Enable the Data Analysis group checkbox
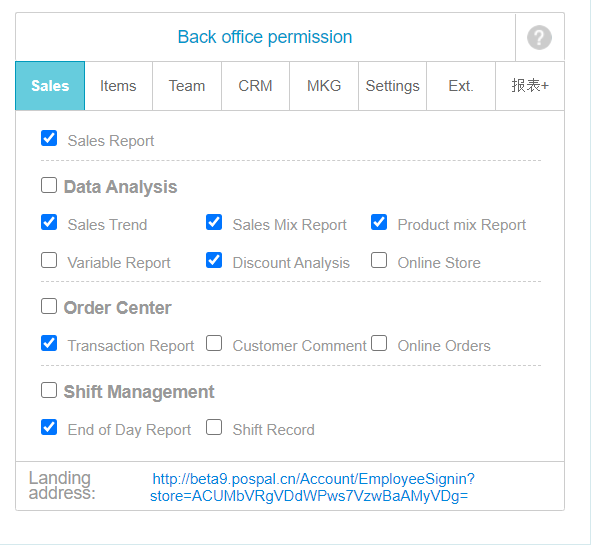 (49, 185)
